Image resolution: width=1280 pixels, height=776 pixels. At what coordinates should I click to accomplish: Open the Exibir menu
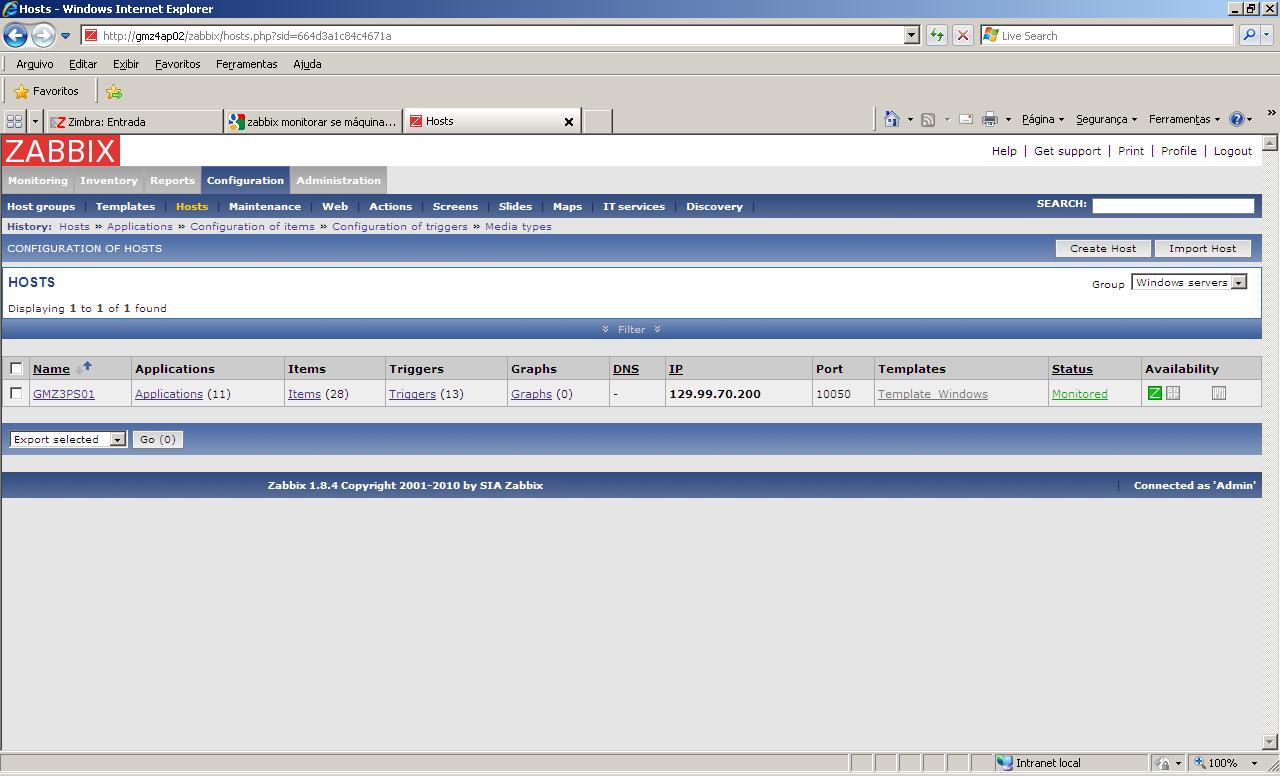(x=126, y=64)
